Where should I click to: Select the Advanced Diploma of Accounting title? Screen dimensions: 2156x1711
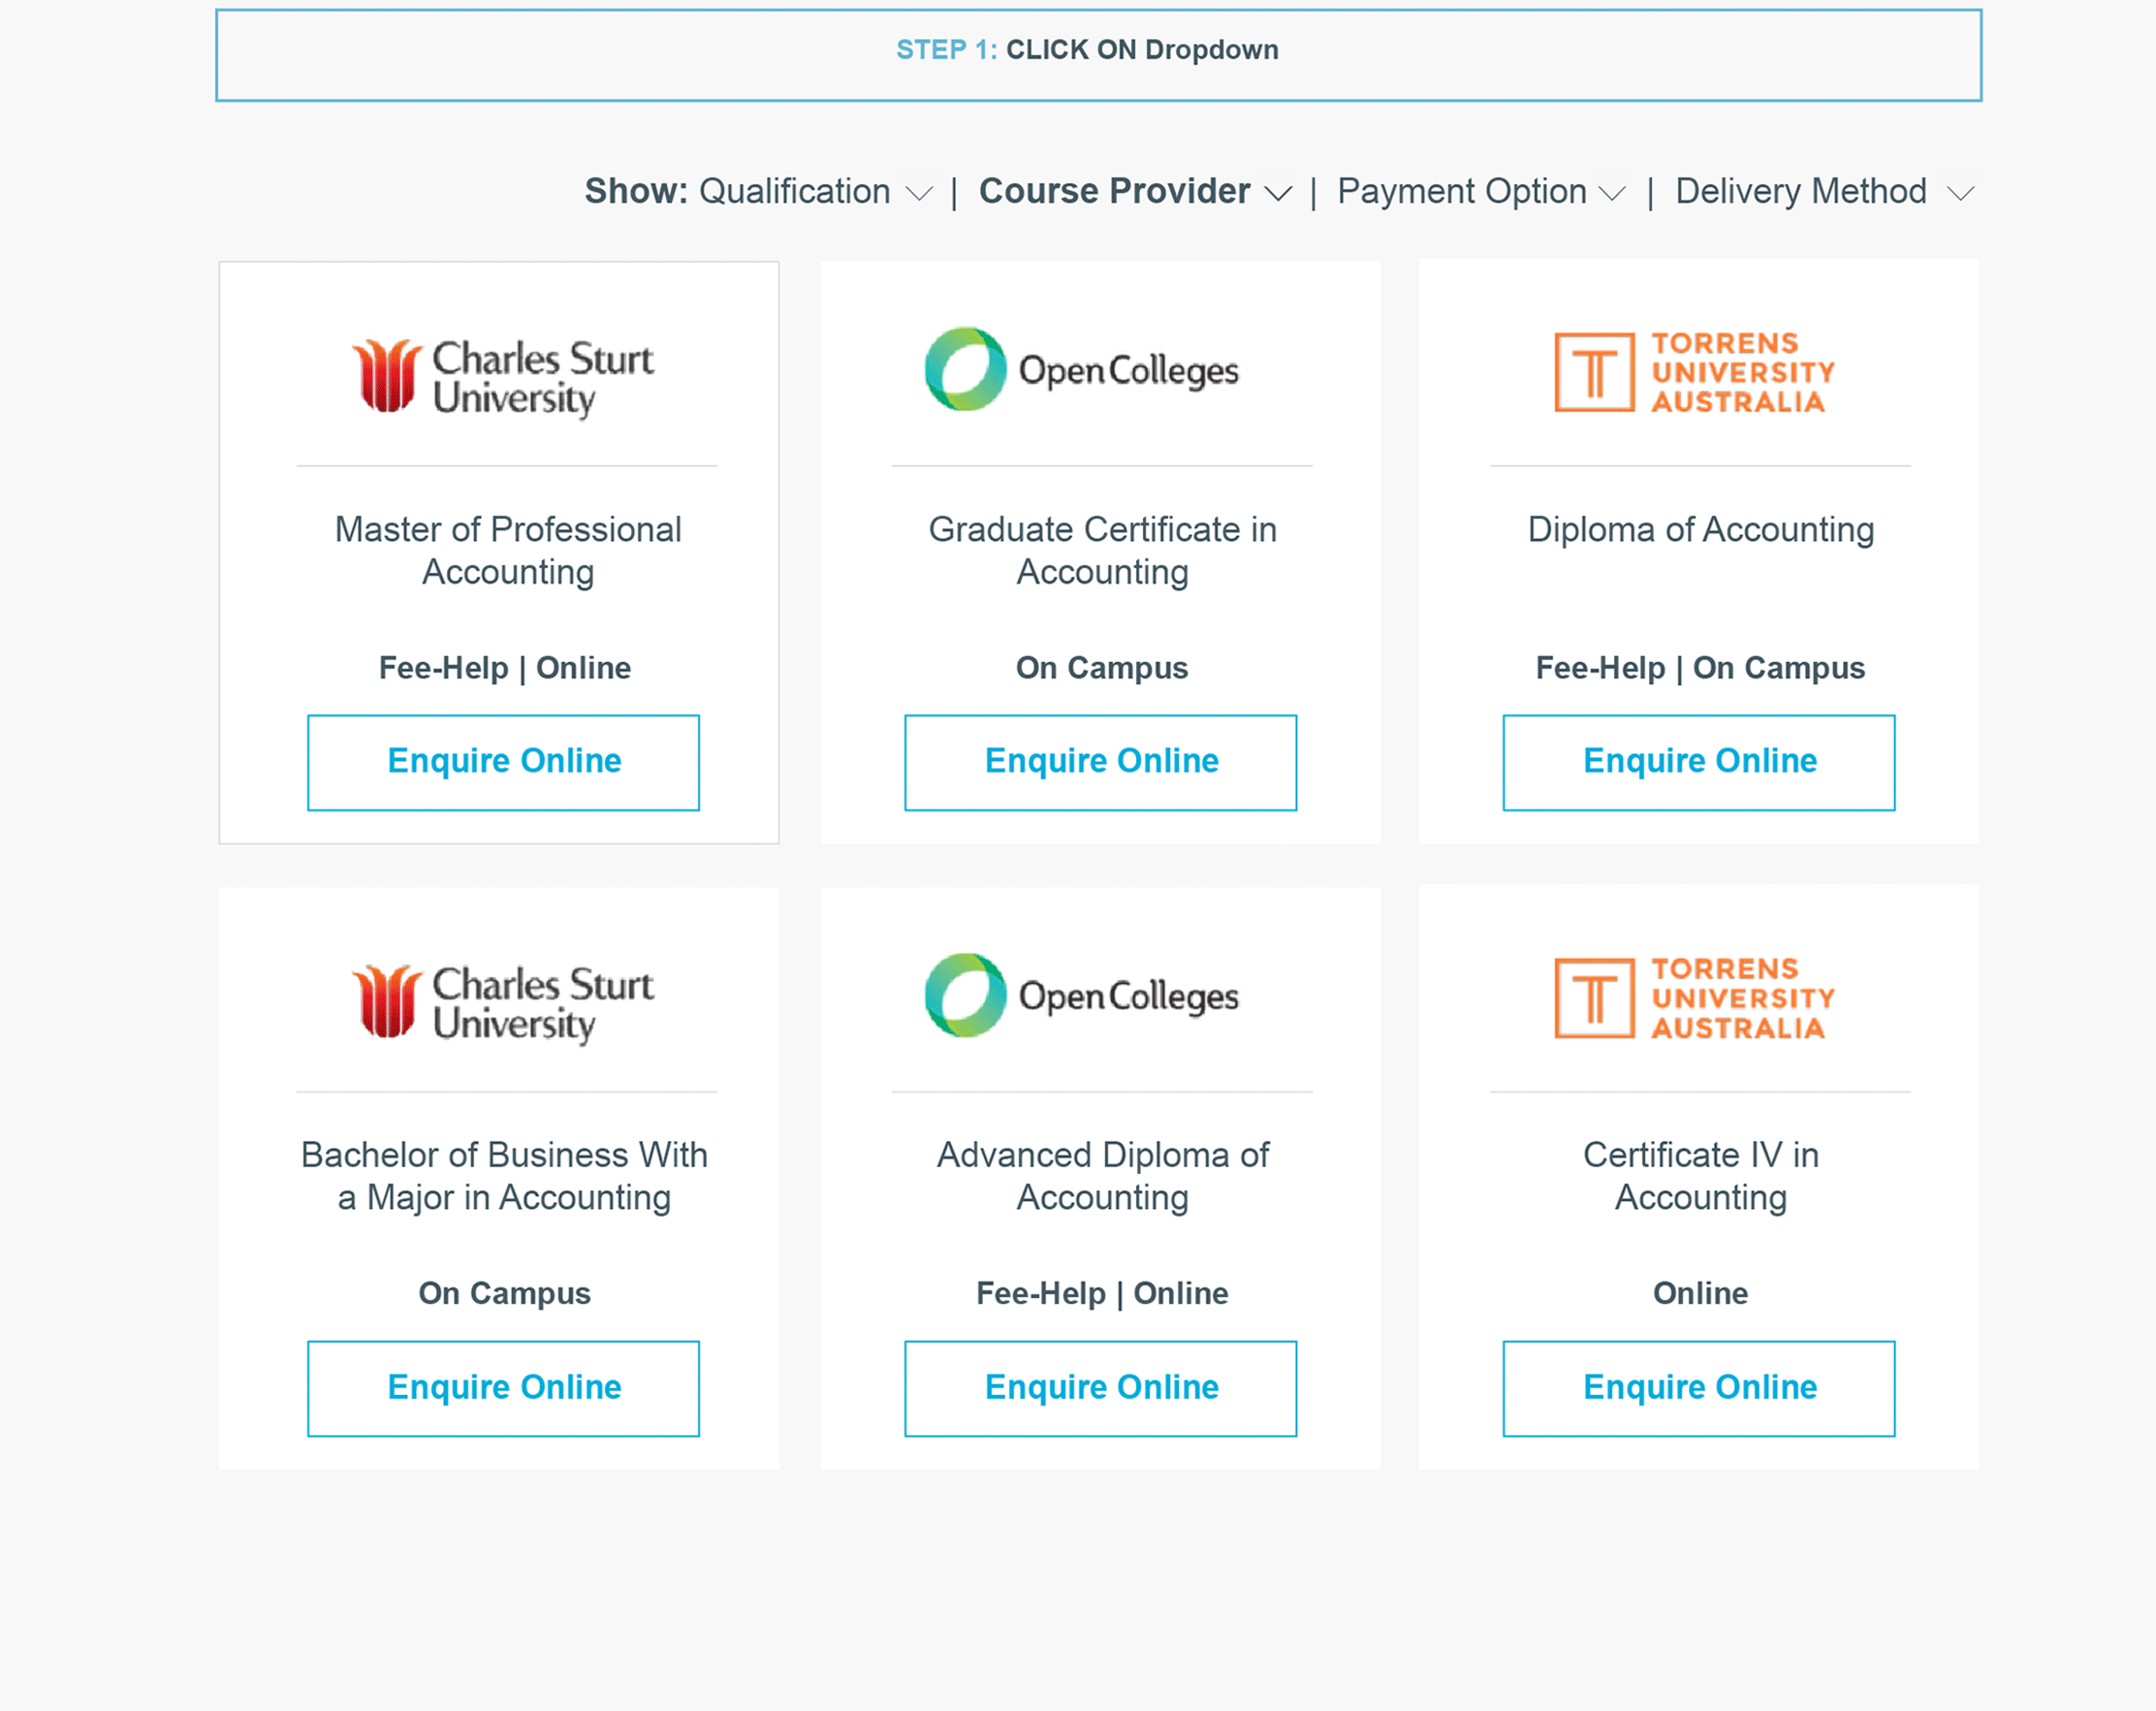pyautogui.click(x=1102, y=1176)
